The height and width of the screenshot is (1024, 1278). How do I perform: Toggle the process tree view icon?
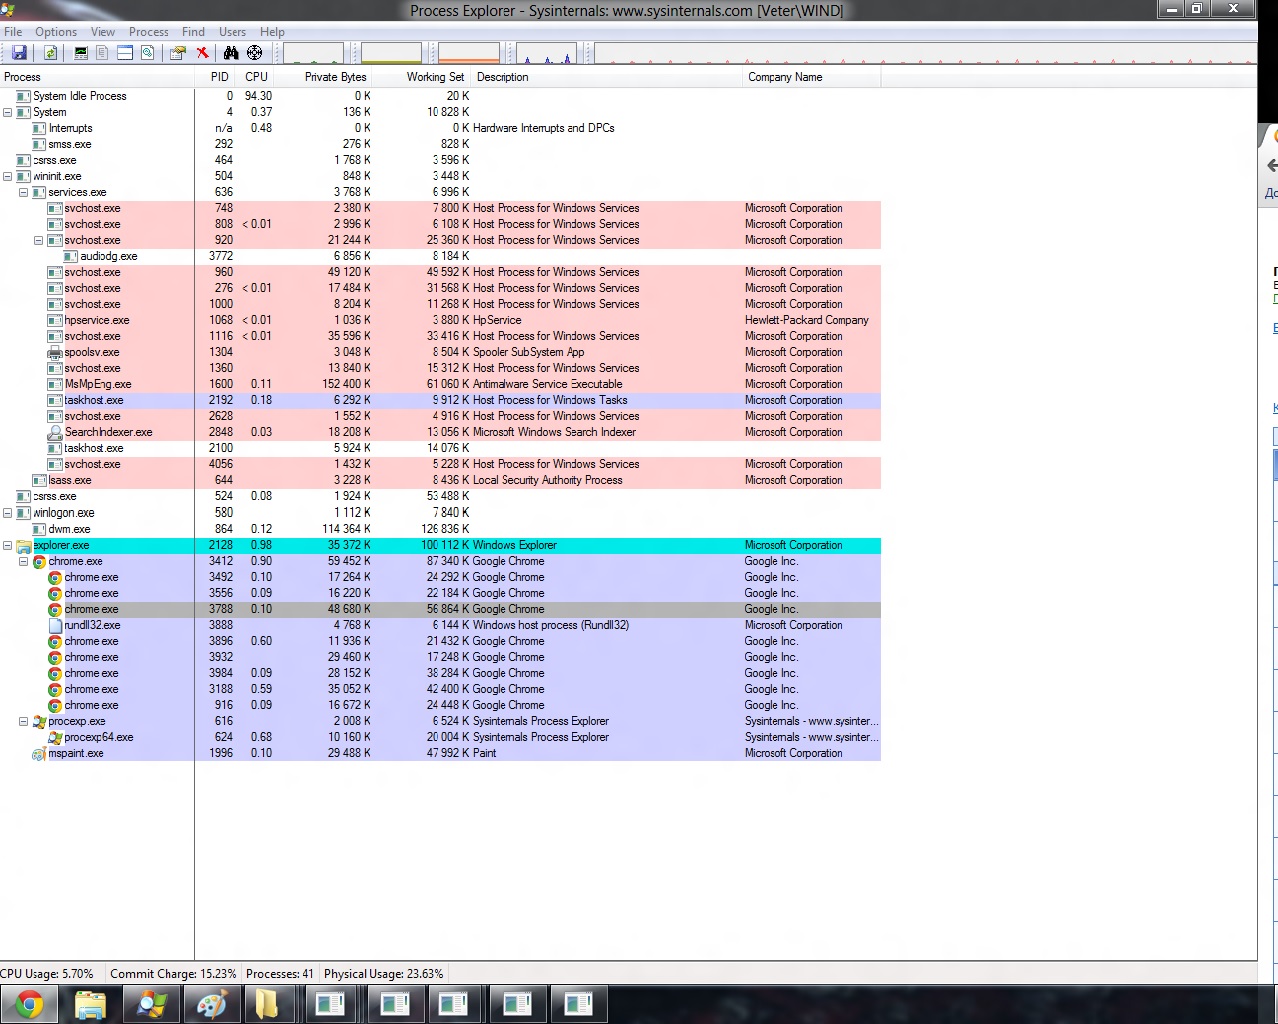[102, 53]
